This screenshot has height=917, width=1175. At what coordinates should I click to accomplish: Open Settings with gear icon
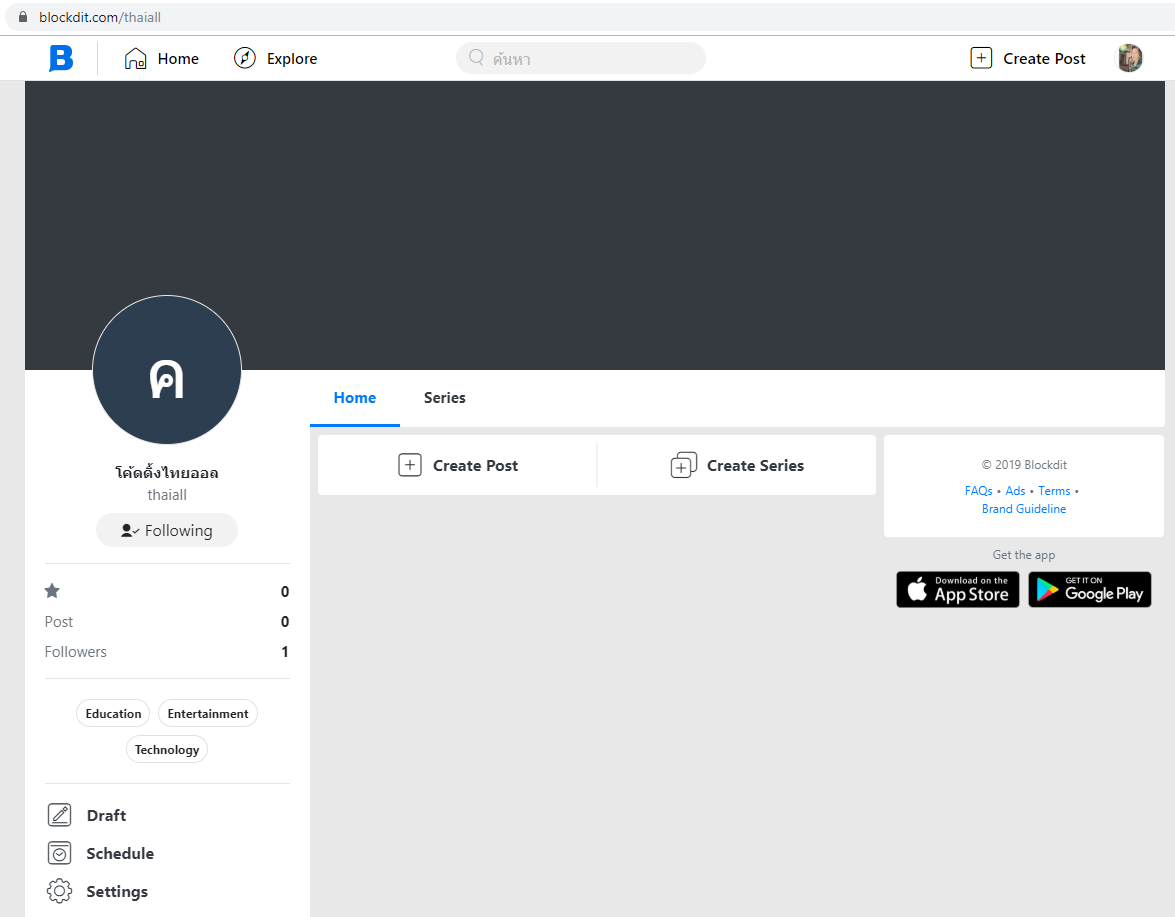click(60, 891)
